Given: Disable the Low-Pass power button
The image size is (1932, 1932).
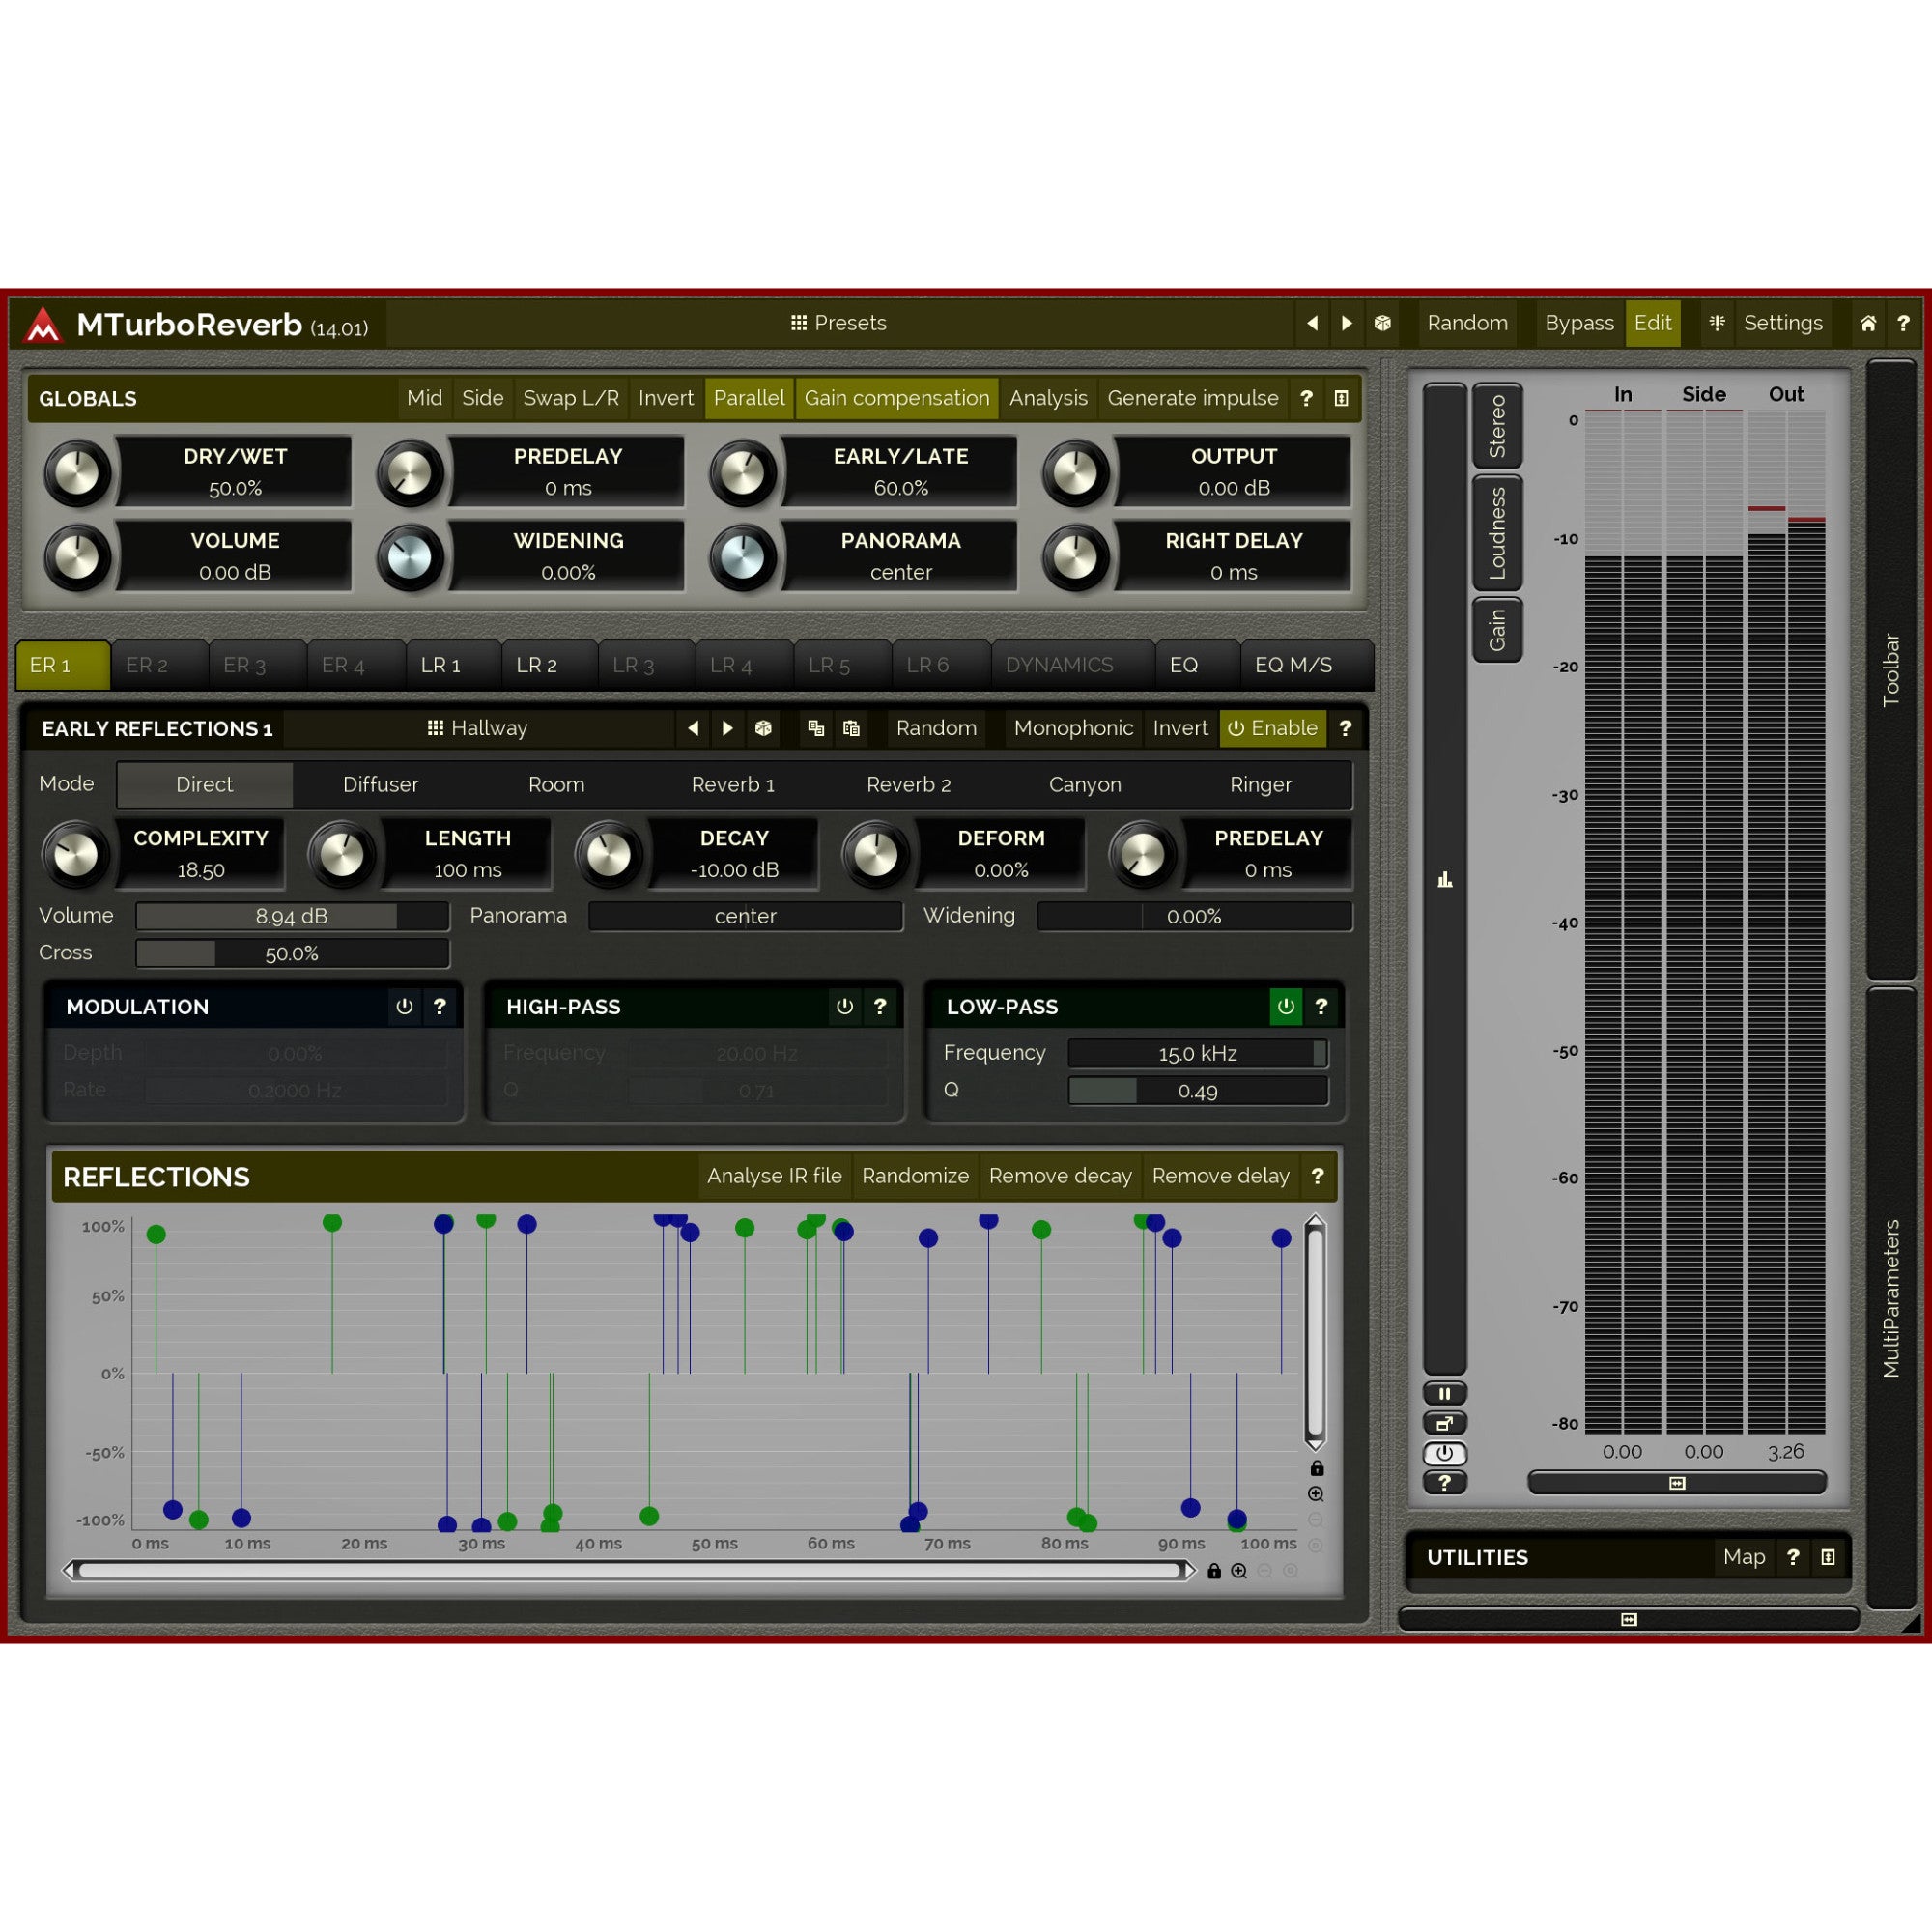Looking at the screenshot, I should click(1286, 1007).
